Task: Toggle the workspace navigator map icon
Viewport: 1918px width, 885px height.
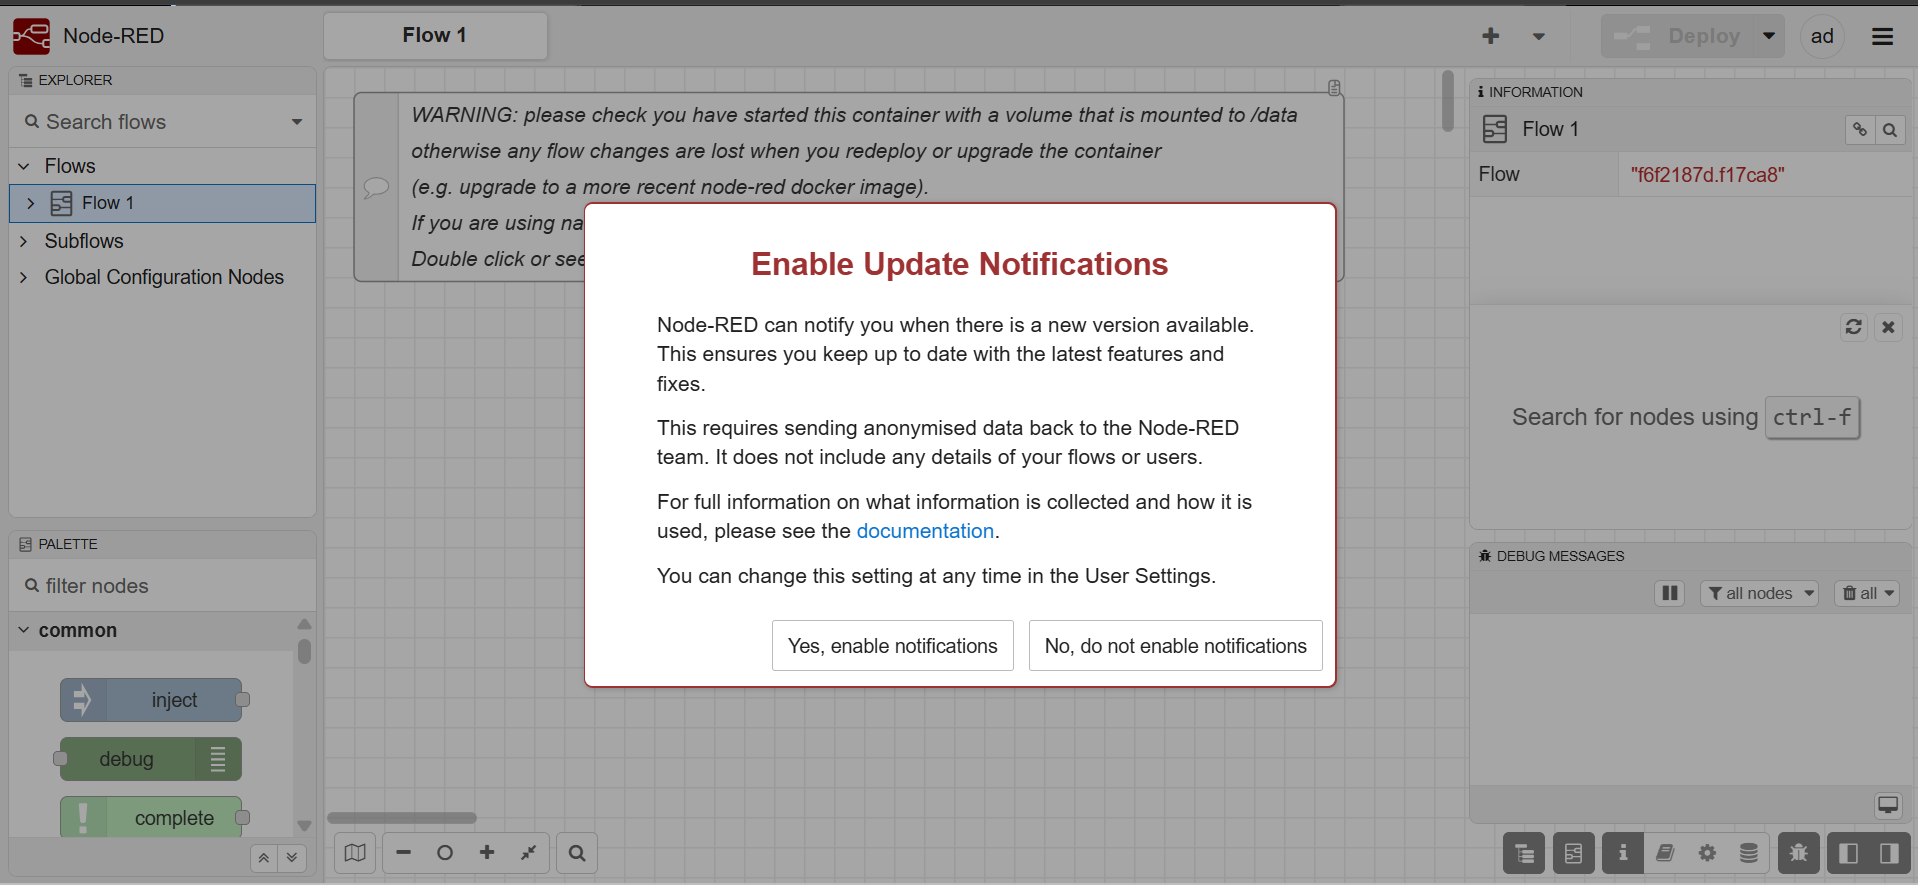Action: pyautogui.click(x=355, y=853)
